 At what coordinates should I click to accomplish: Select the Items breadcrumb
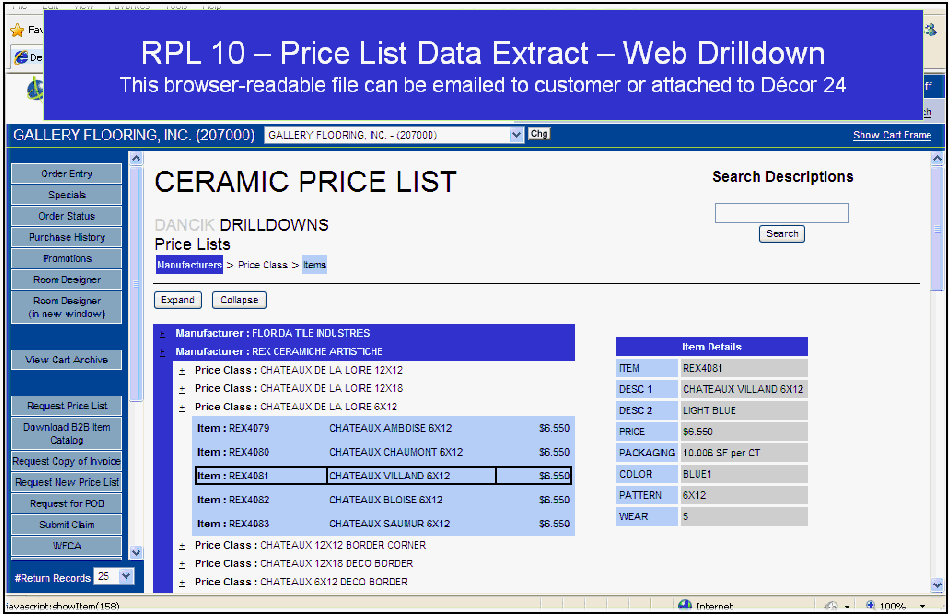pos(314,265)
